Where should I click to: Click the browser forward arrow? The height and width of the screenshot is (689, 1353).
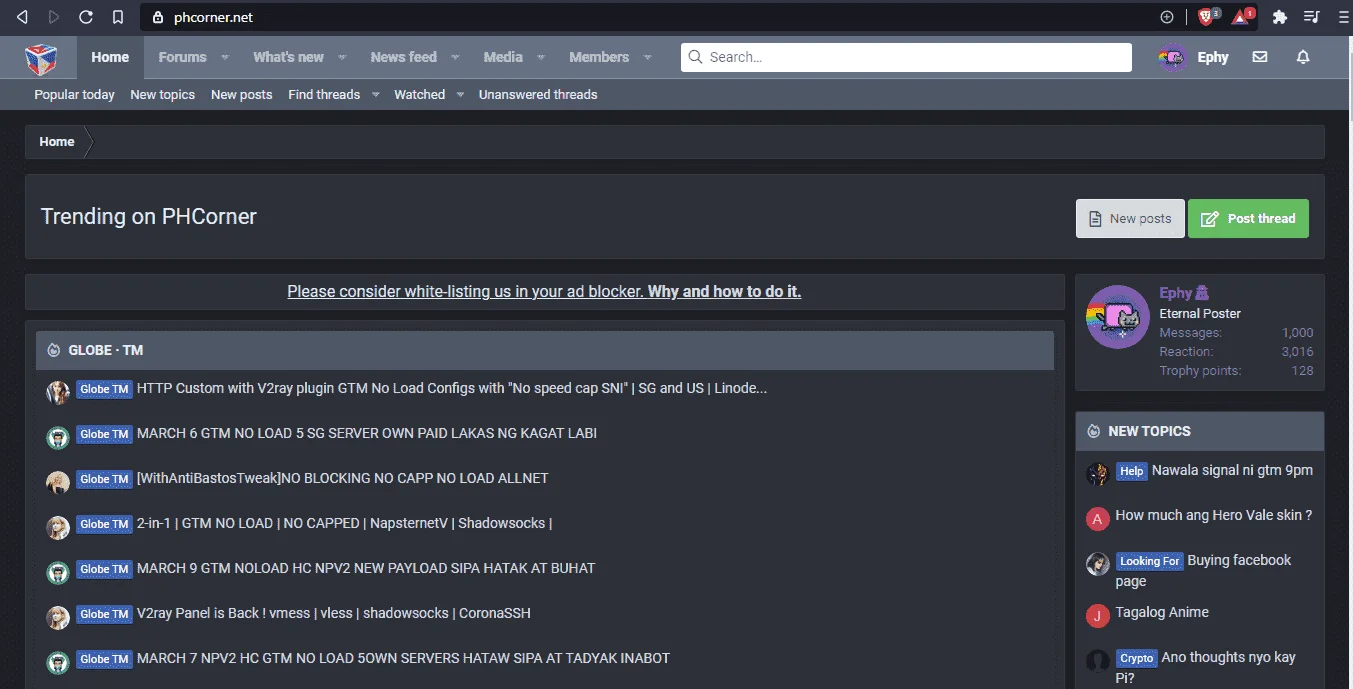click(54, 17)
